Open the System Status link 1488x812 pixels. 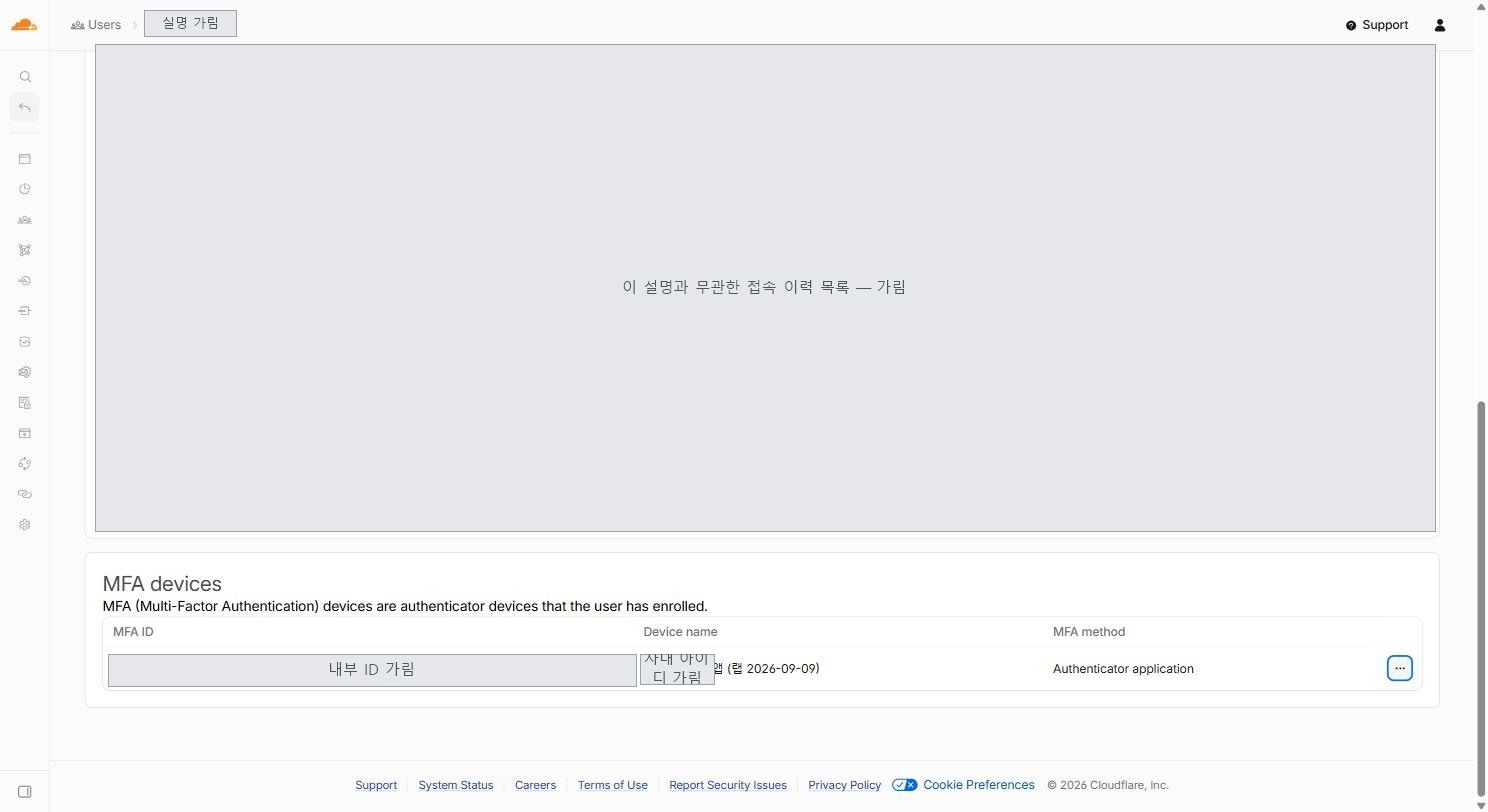[x=456, y=785]
